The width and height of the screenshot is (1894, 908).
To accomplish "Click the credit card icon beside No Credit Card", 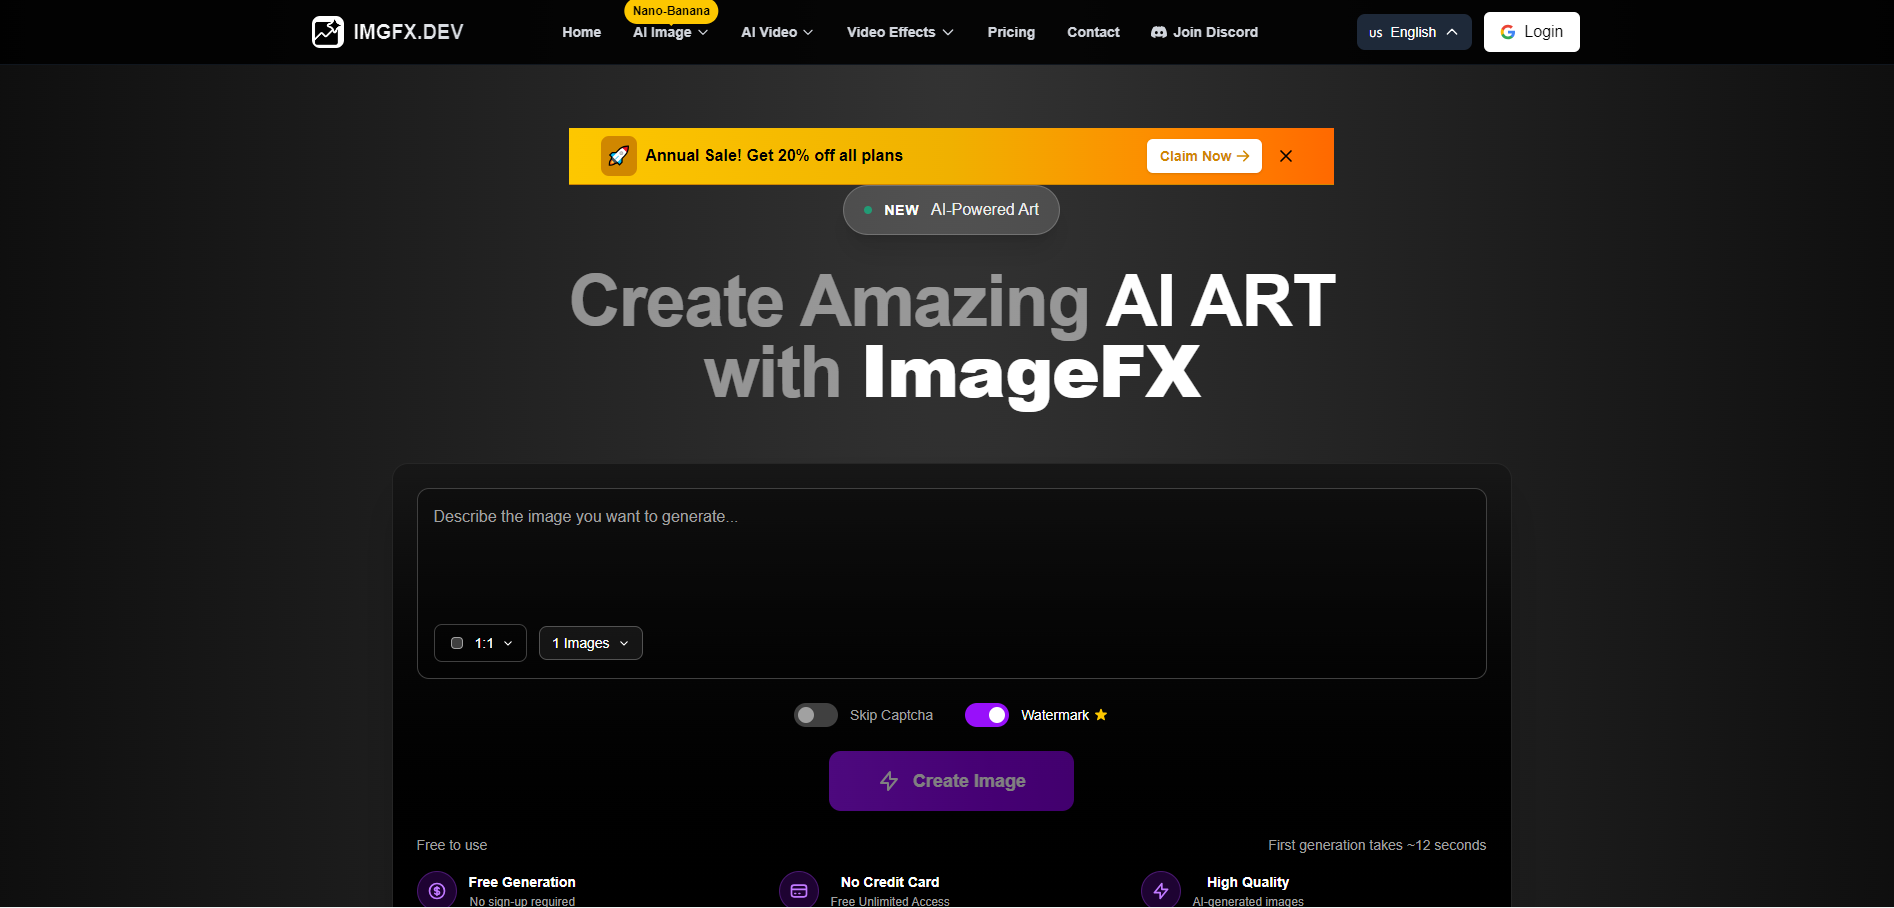I will coord(798,889).
